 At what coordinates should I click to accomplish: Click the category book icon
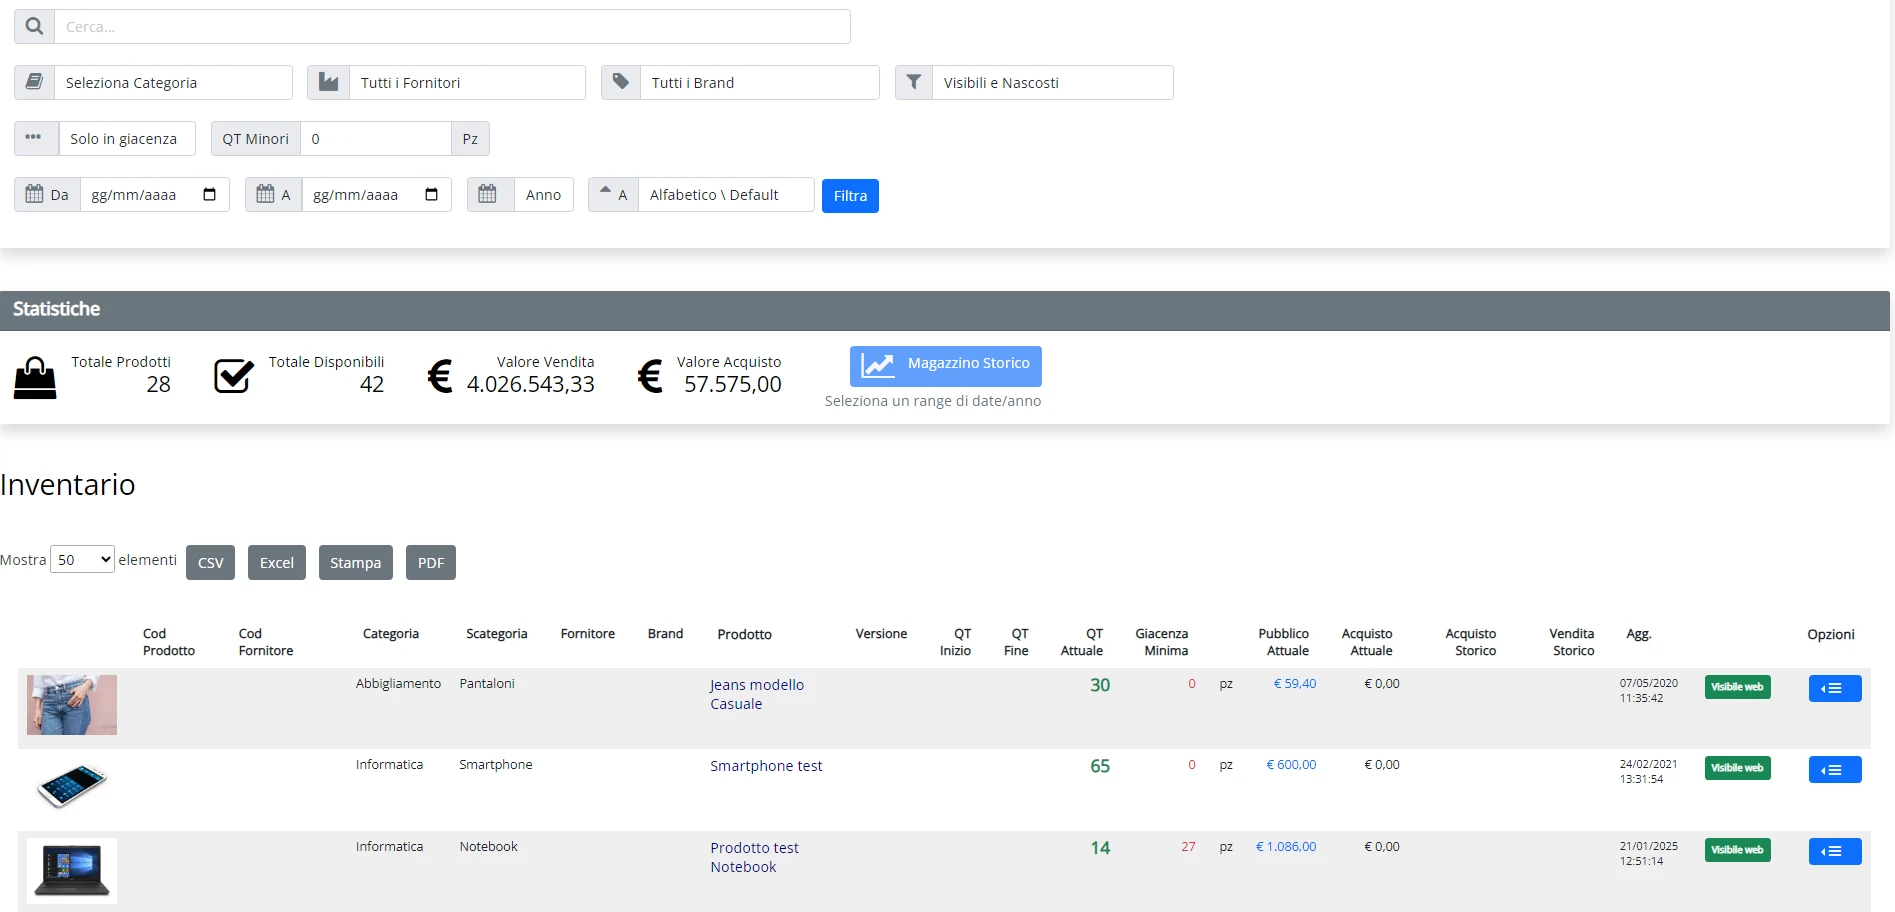(x=34, y=82)
